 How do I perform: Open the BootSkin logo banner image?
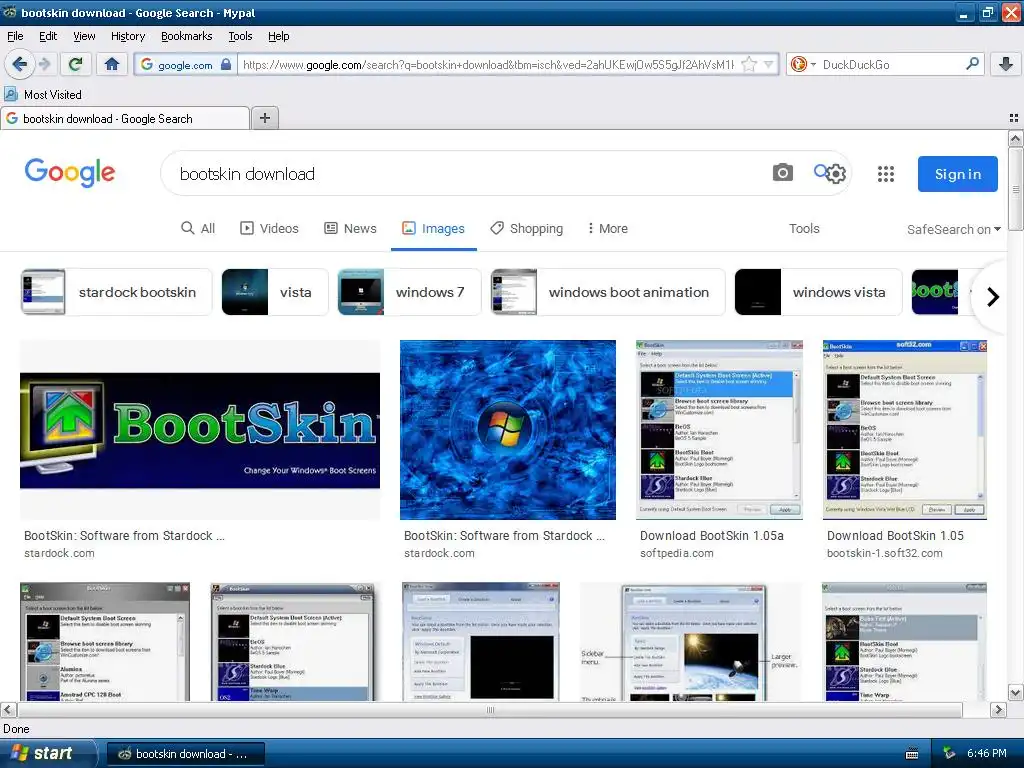pos(200,430)
